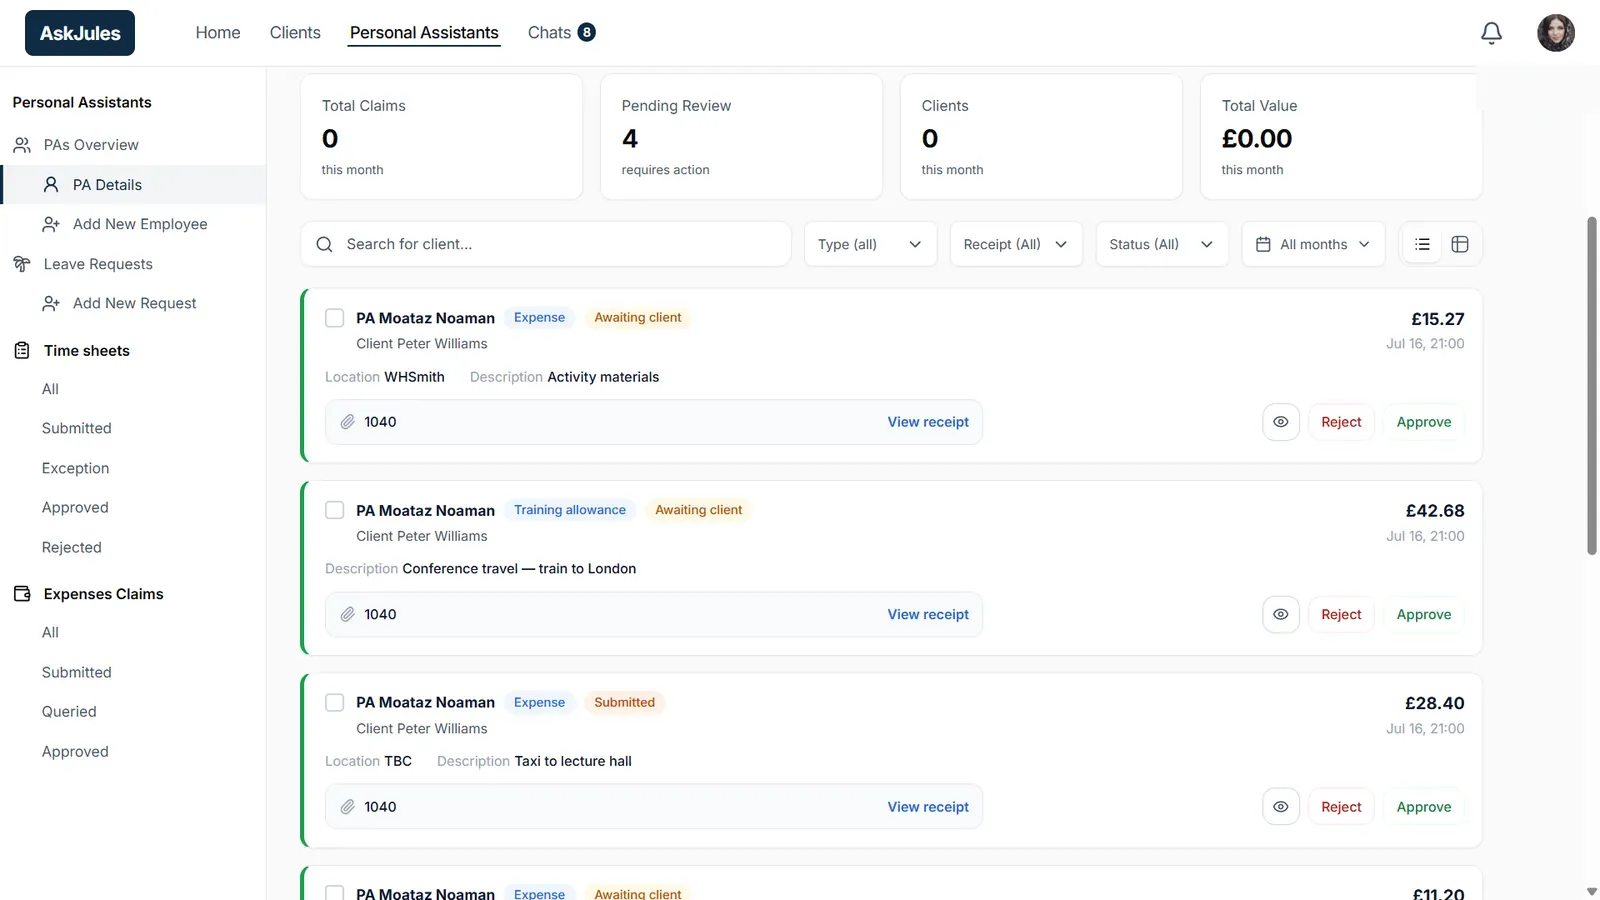The width and height of the screenshot is (1600, 900).
Task: Tick the checkbox for the Training allowance claim
Action: coord(335,510)
